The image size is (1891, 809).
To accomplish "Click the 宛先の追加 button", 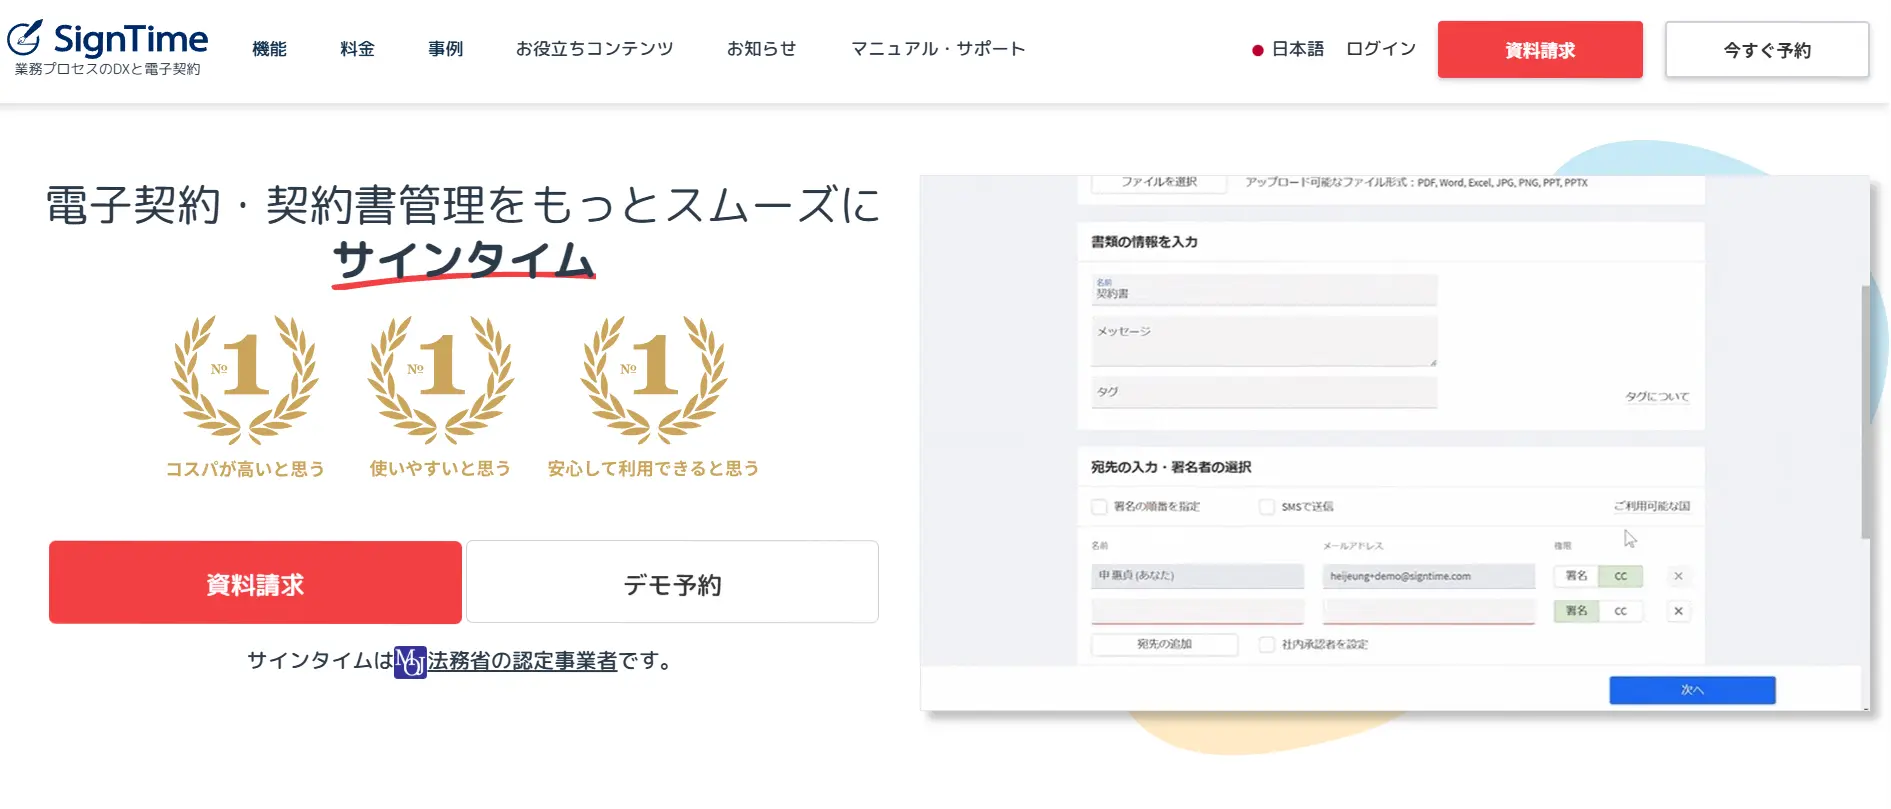I will tap(1164, 645).
